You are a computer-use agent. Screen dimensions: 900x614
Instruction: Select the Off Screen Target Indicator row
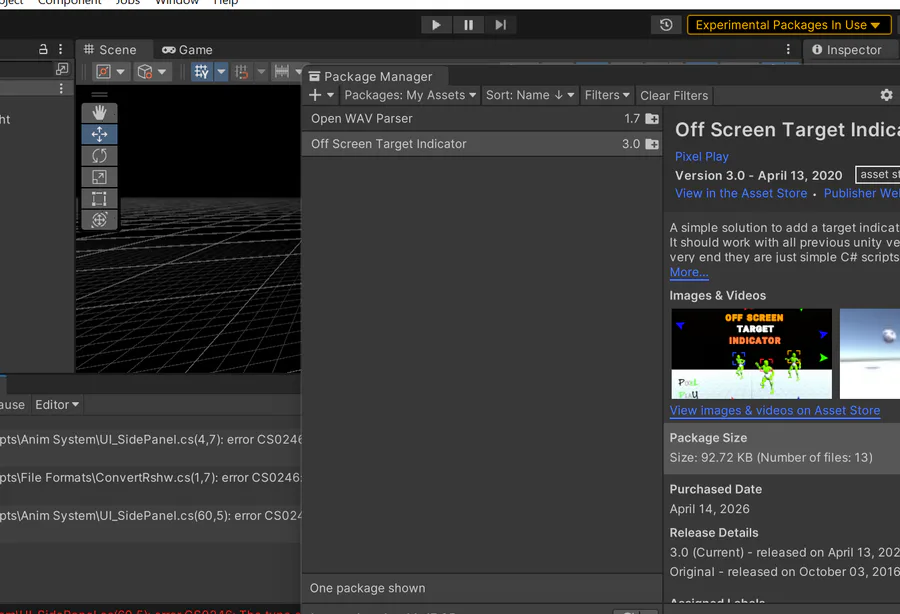(x=482, y=144)
